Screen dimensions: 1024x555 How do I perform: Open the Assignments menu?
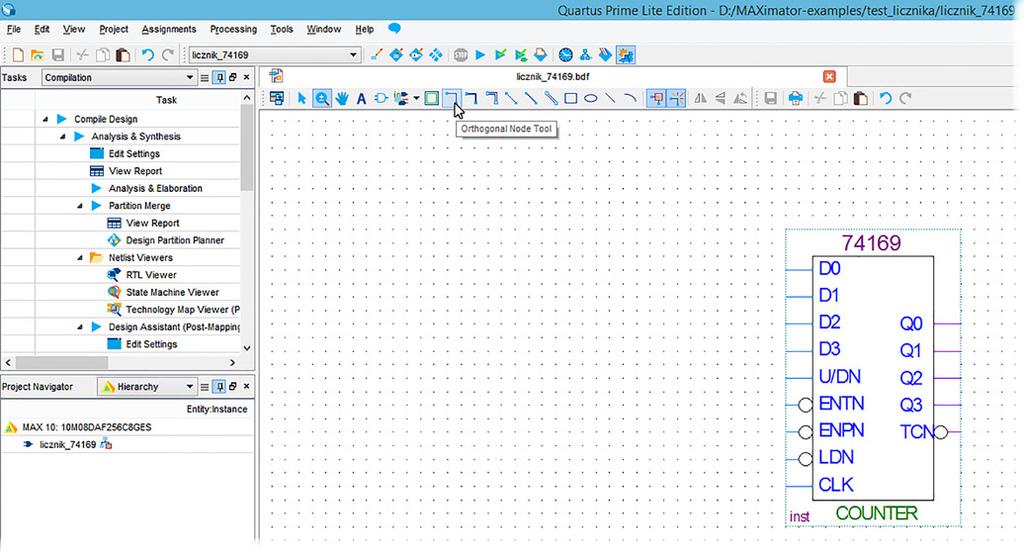pos(168,29)
